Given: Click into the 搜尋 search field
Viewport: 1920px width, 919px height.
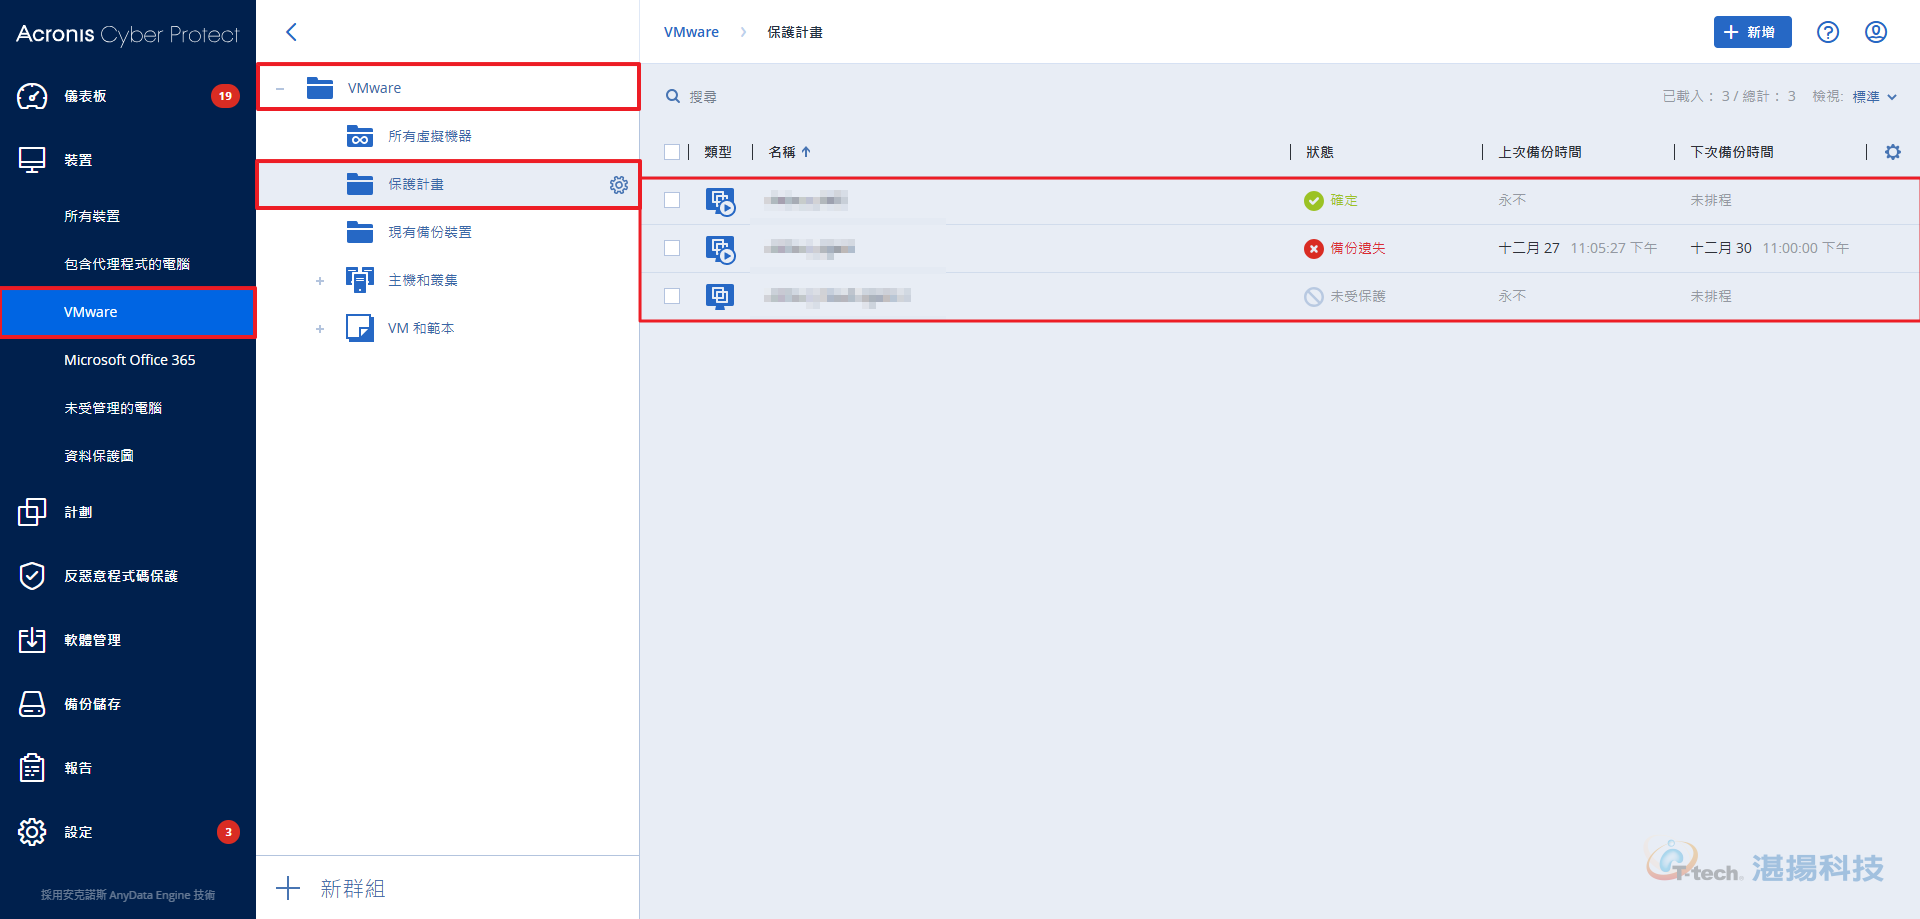Looking at the screenshot, I should coord(703,97).
